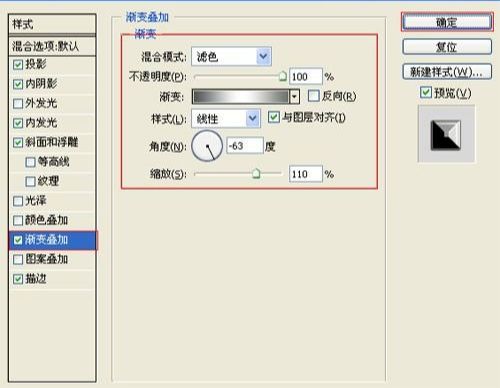Enable the 光泽 satin checkbox

coord(18,201)
